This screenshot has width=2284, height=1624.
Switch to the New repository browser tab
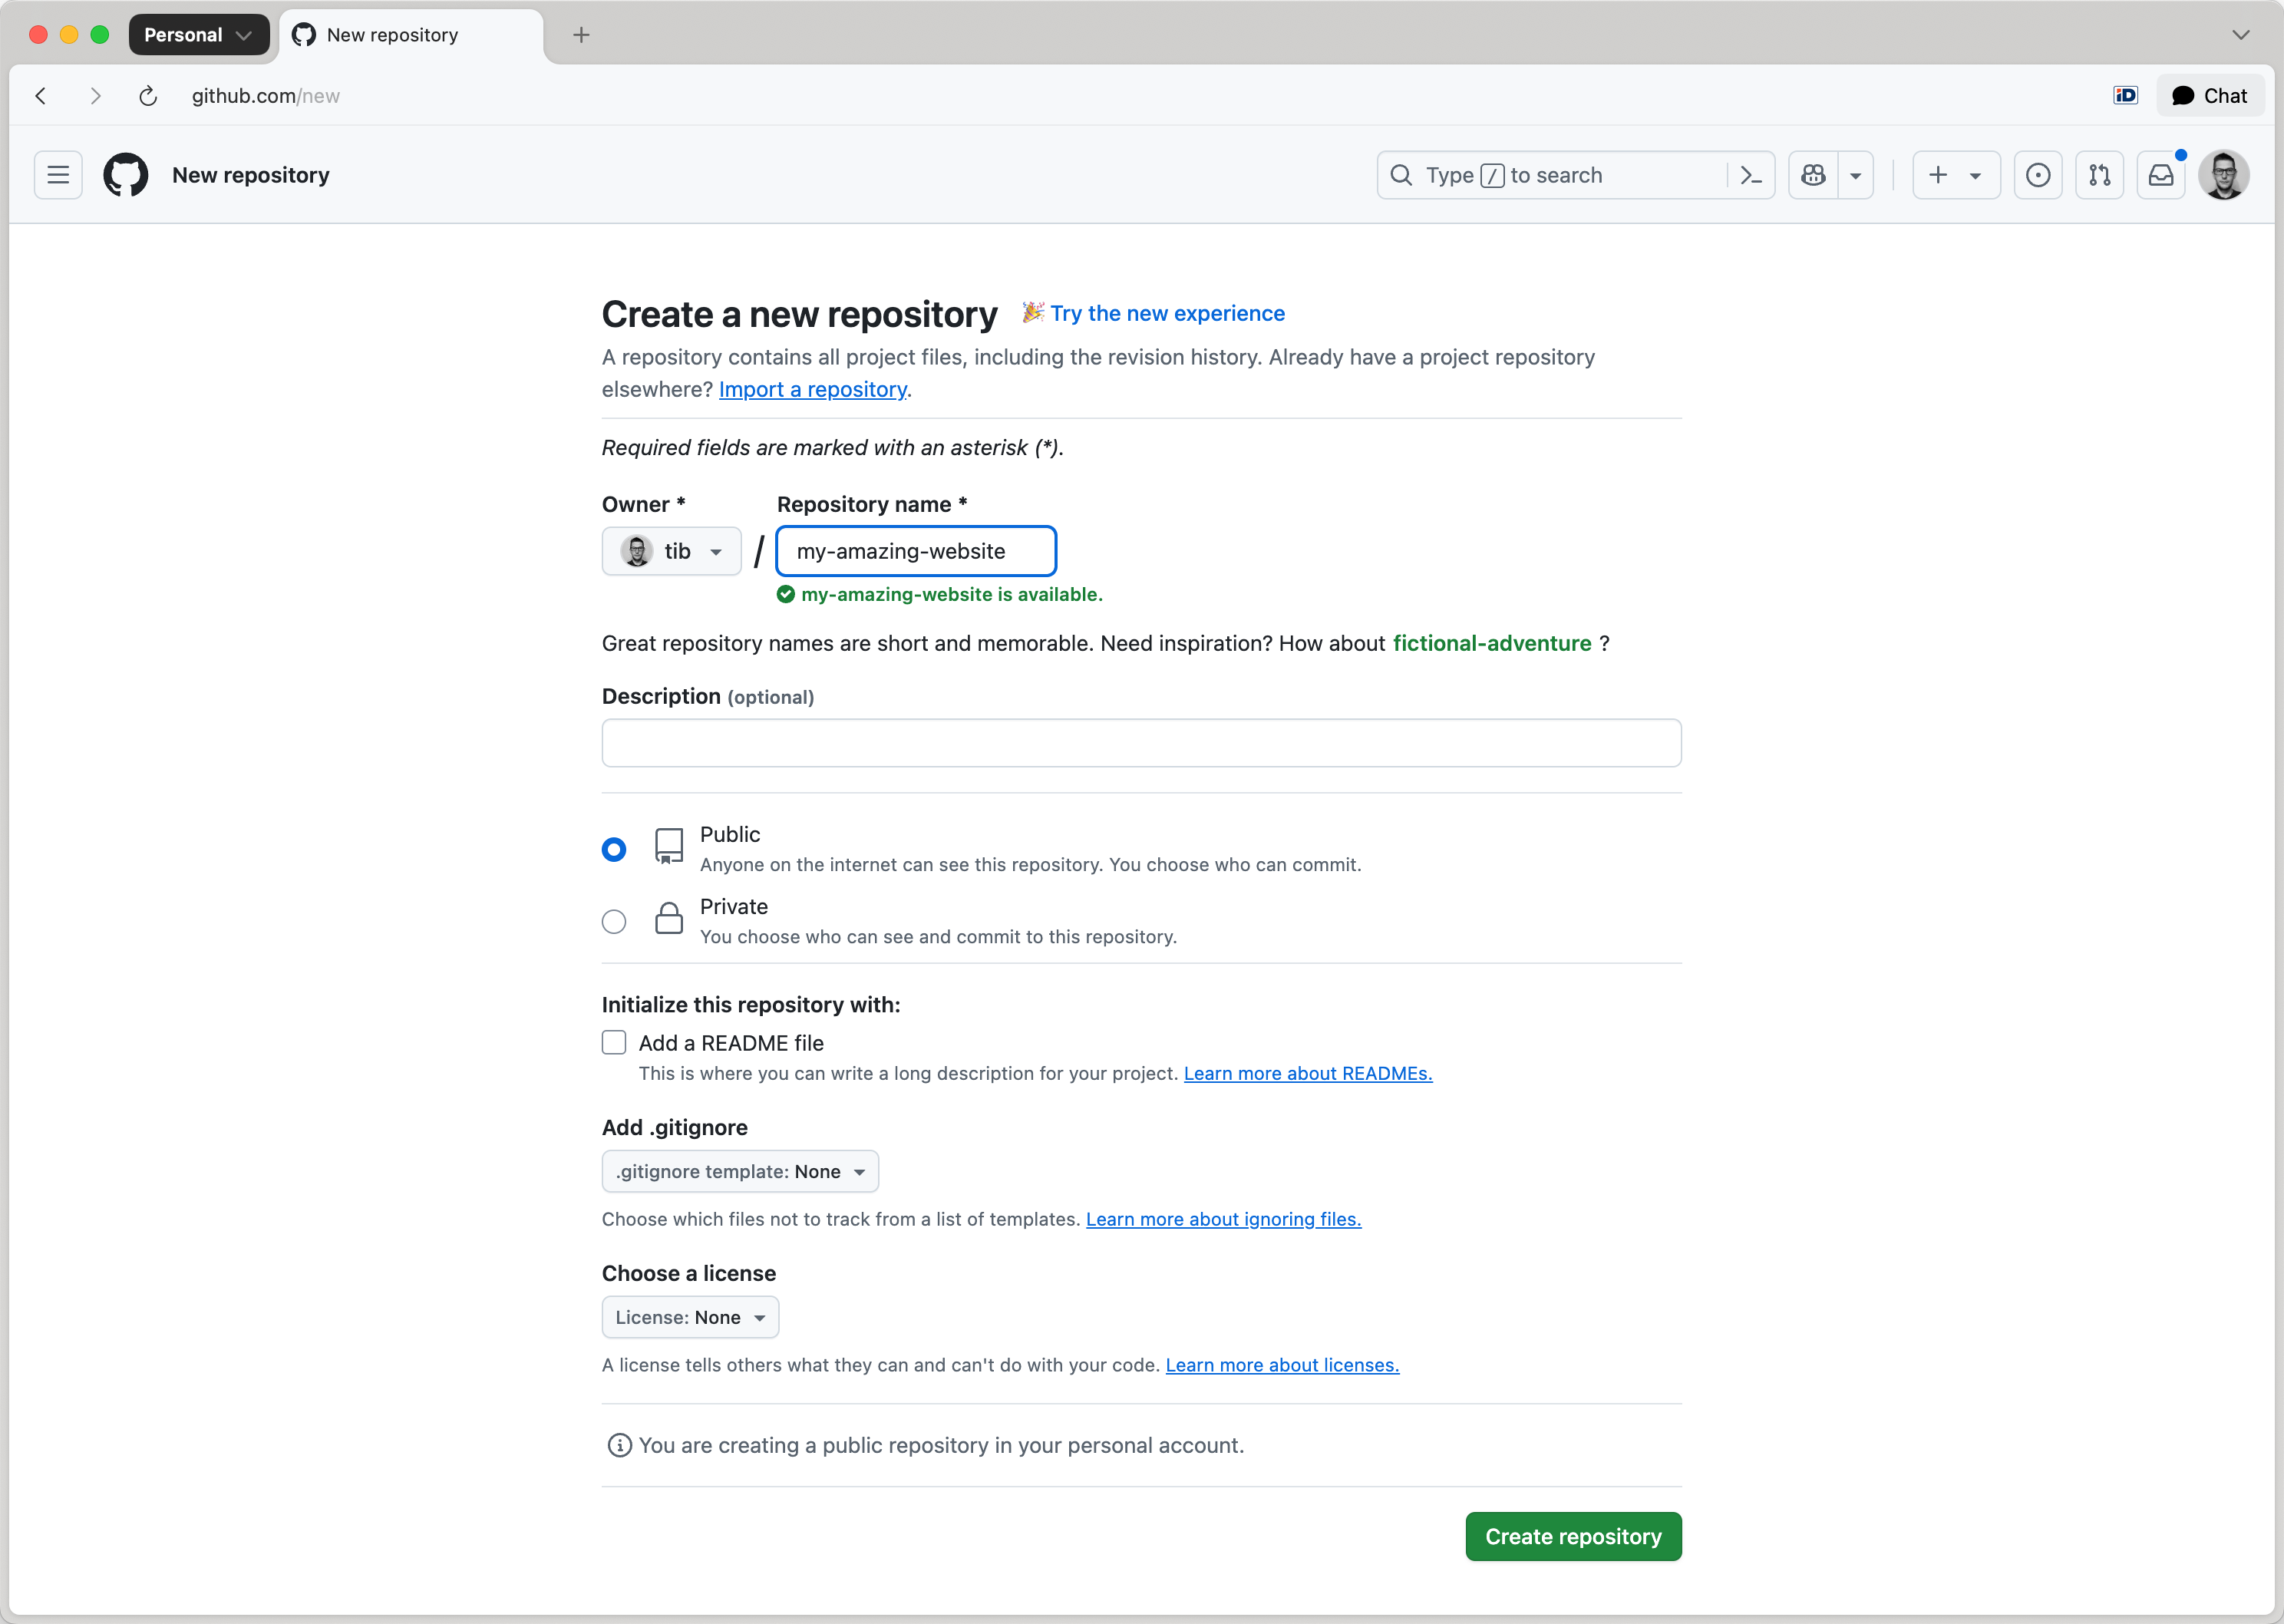click(391, 35)
